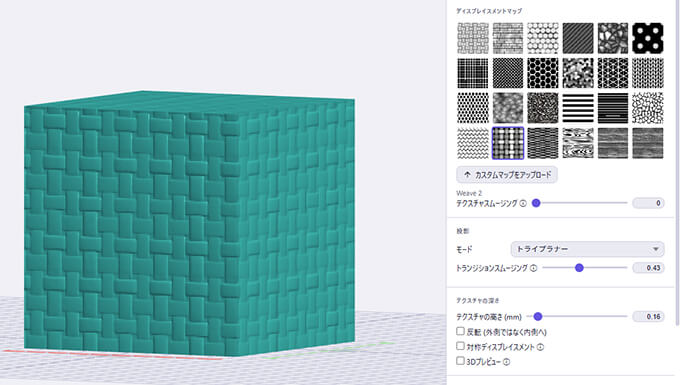680x385 pixels.
Task: Choose the brick wall texture thumbnail
Action: pyautogui.click(x=508, y=39)
